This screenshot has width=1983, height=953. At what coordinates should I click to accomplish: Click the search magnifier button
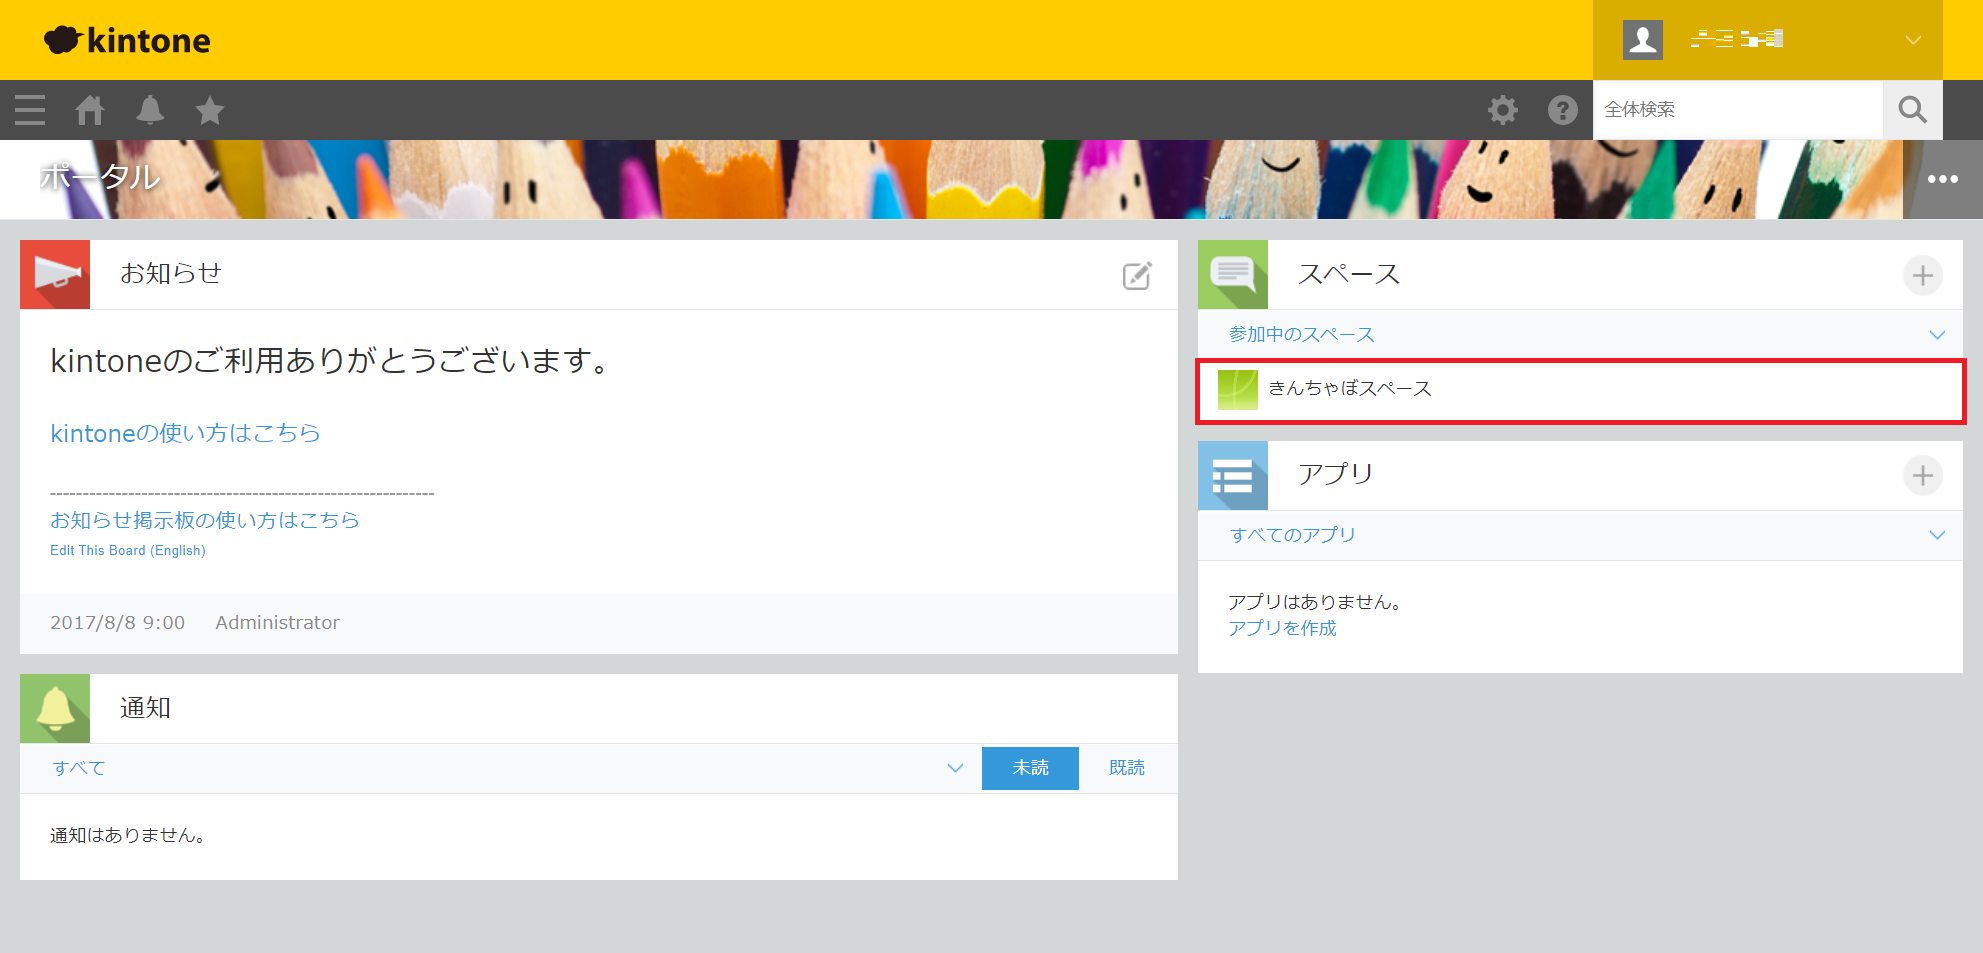pos(1912,110)
